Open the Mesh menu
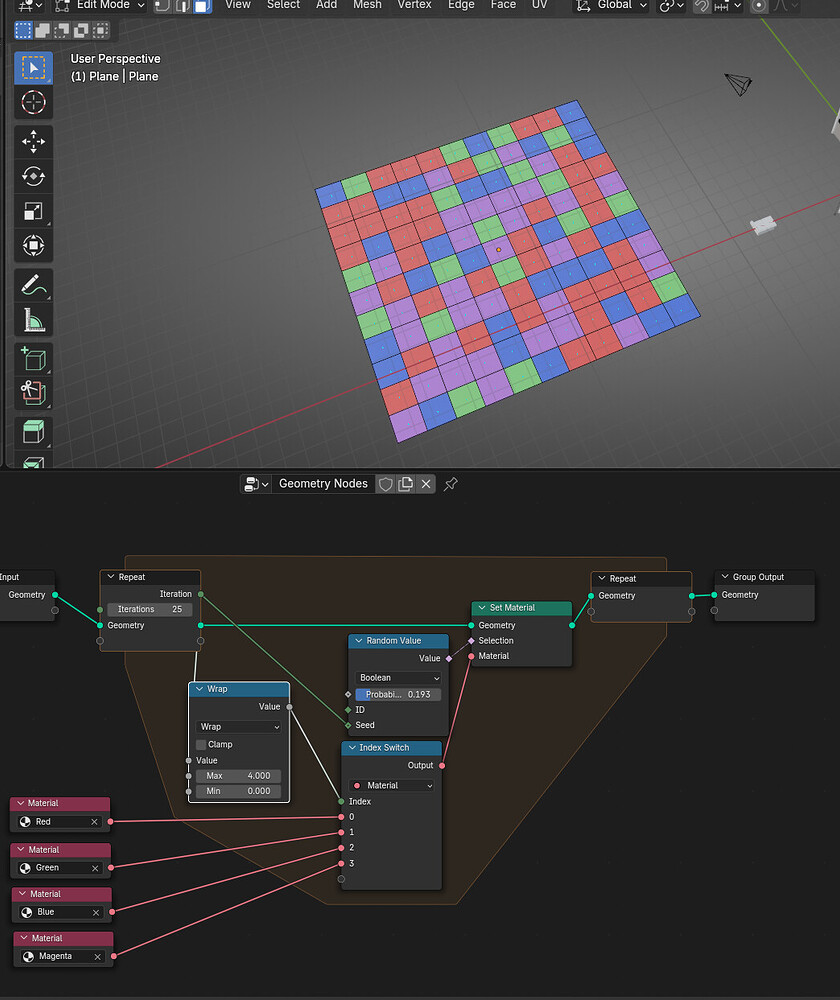This screenshot has width=840, height=1000. point(367,5)
